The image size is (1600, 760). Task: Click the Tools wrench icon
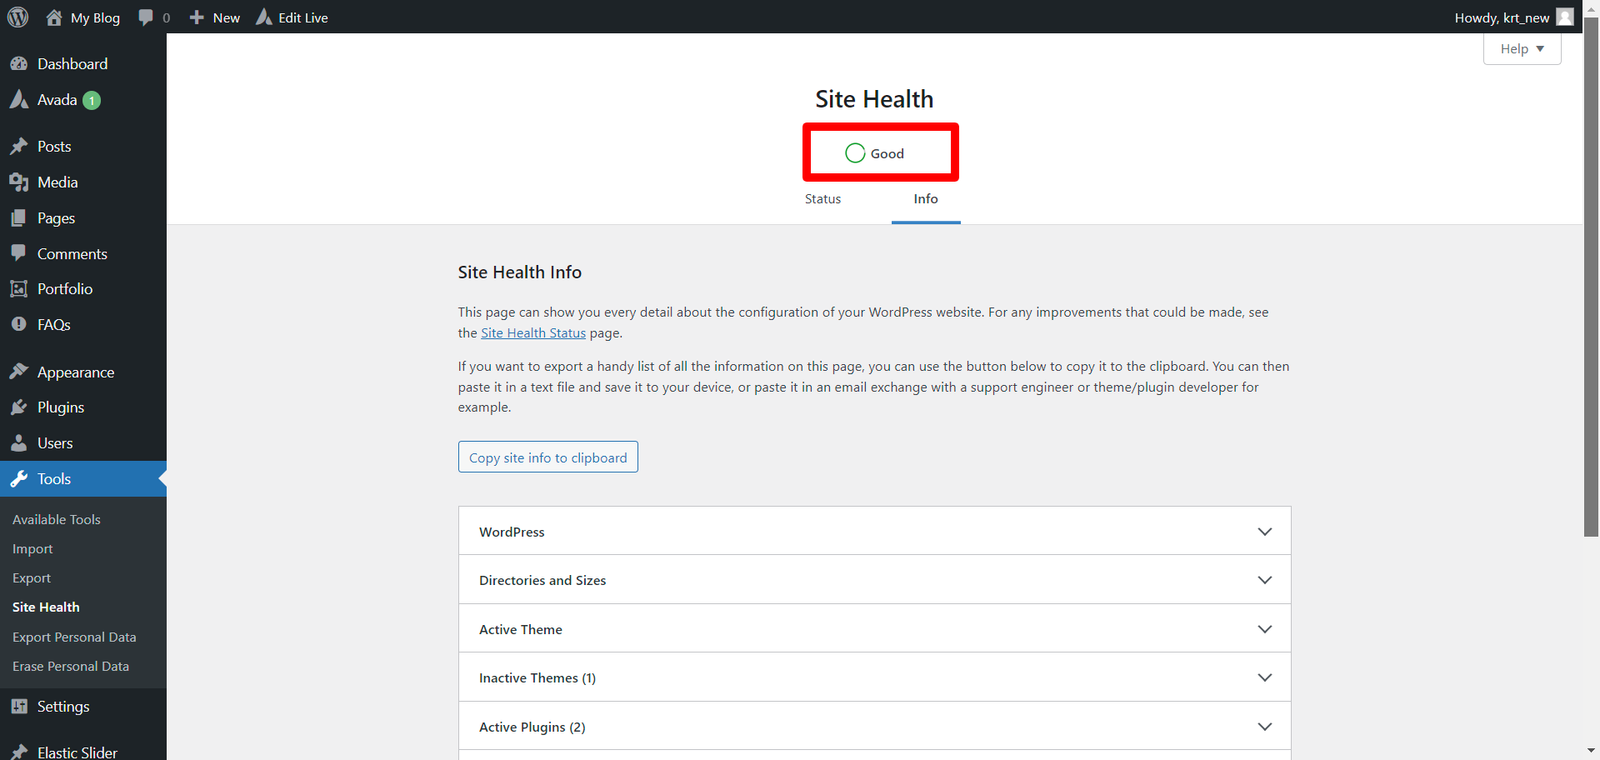tap(19, 479)
